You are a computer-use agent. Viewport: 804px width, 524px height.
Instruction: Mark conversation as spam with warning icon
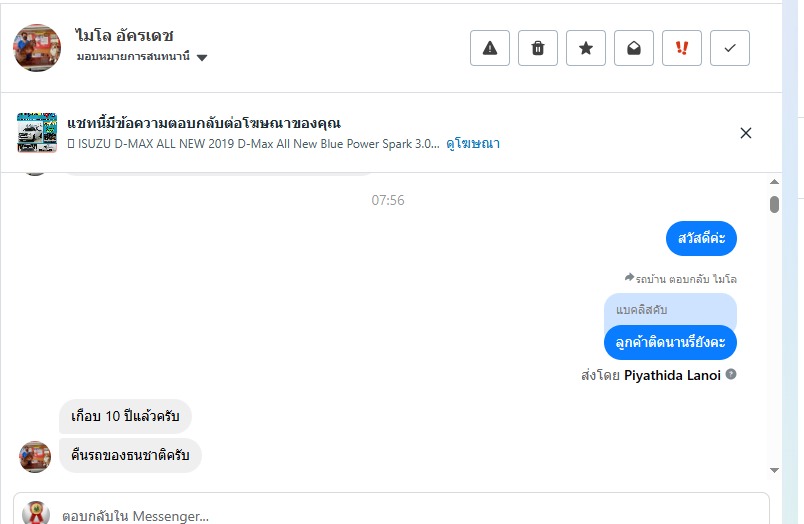pyautogui.click(x=490, y=48)
